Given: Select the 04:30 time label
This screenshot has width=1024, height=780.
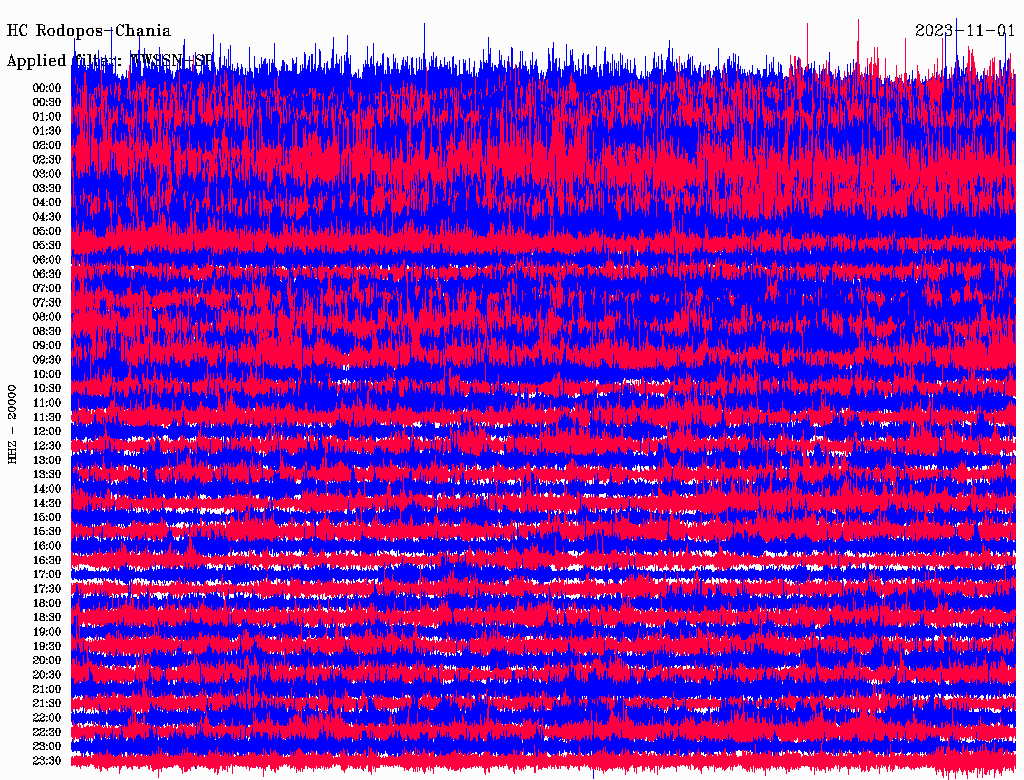Looking at the screenshot, I should pos(46,217).
